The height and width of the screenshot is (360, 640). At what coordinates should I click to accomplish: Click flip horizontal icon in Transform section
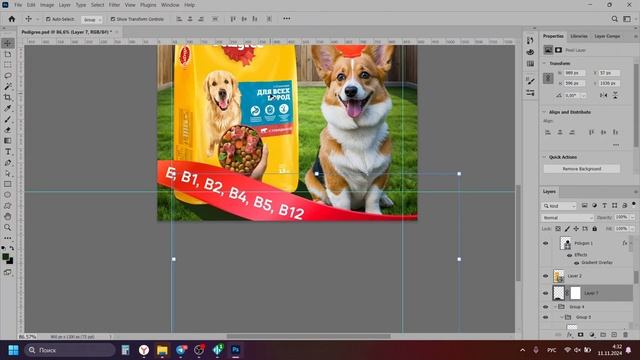pos(604,95)
